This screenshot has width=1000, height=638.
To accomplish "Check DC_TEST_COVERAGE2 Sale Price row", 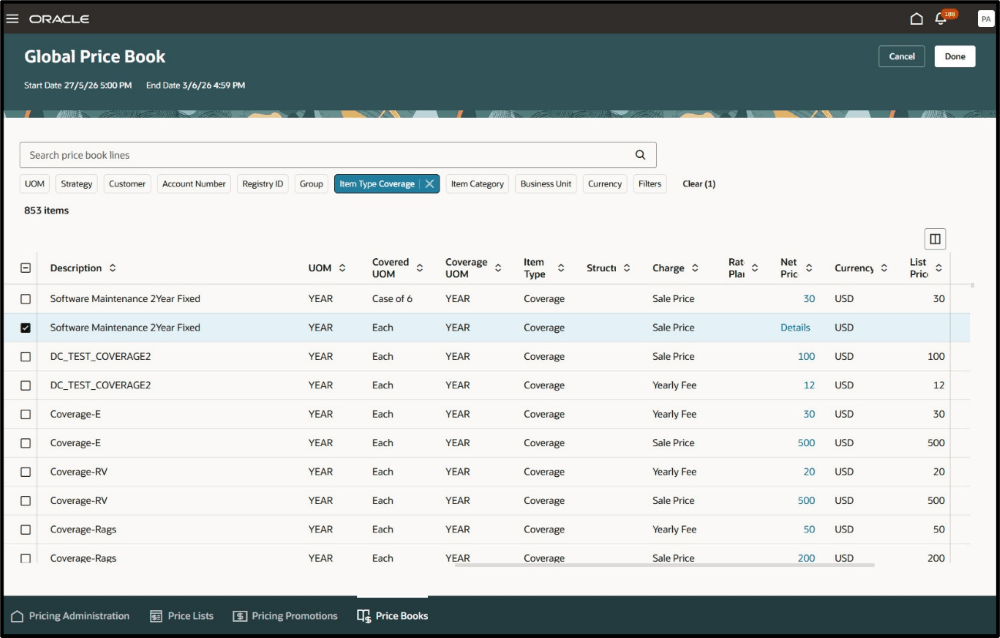I will pyautogui.click(x=26, y=356).
